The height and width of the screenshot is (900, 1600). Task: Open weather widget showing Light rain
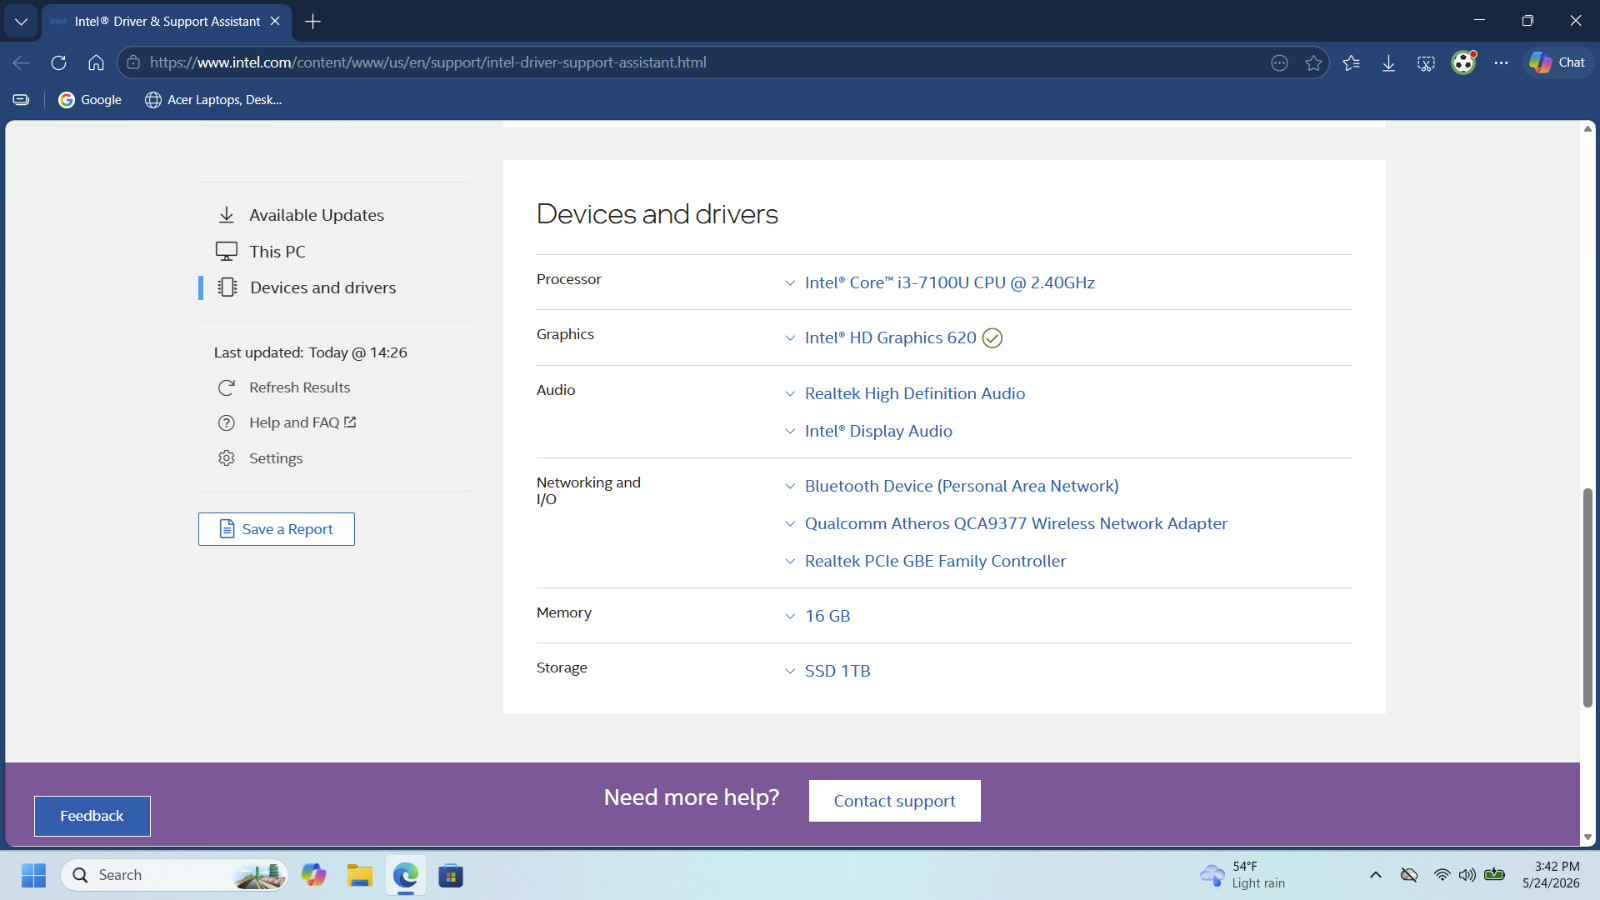click(1243, 875)
